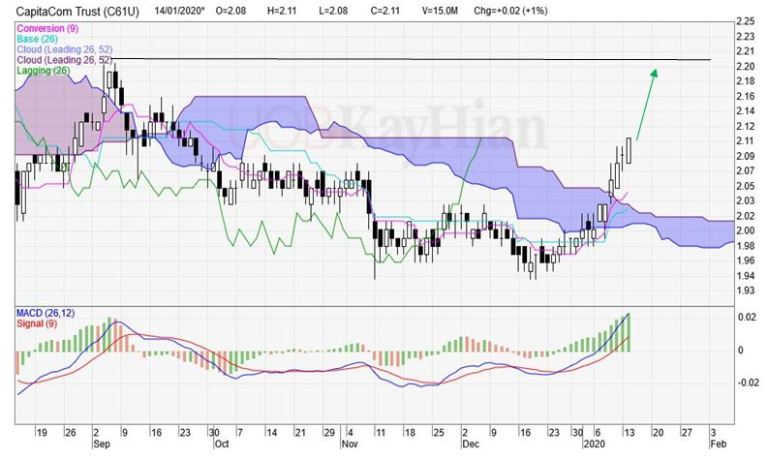Screen dimensions: 768x460
Task: Select the Lagging (26) legend entry
Action: click(43, 70)
